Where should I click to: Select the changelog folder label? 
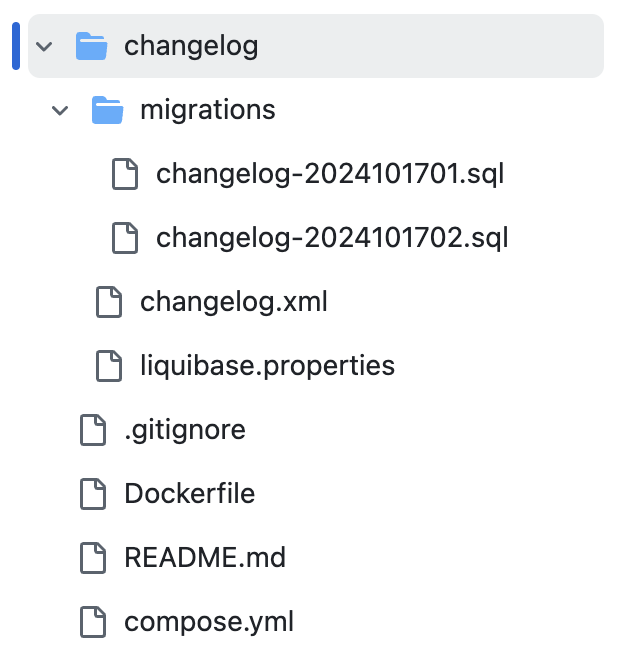(191, 46)
